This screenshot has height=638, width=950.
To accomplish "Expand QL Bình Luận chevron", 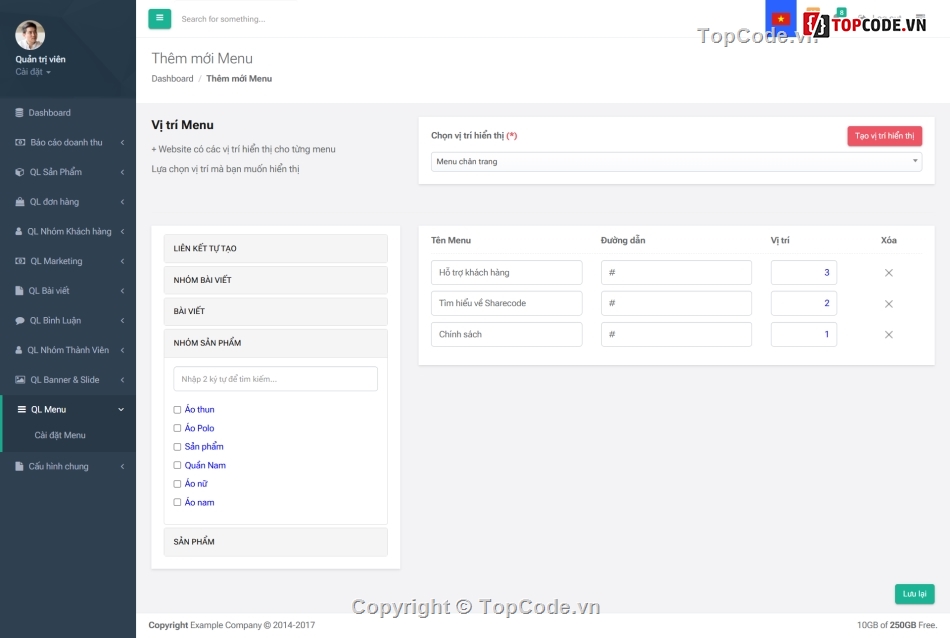I will pos(122,321).
